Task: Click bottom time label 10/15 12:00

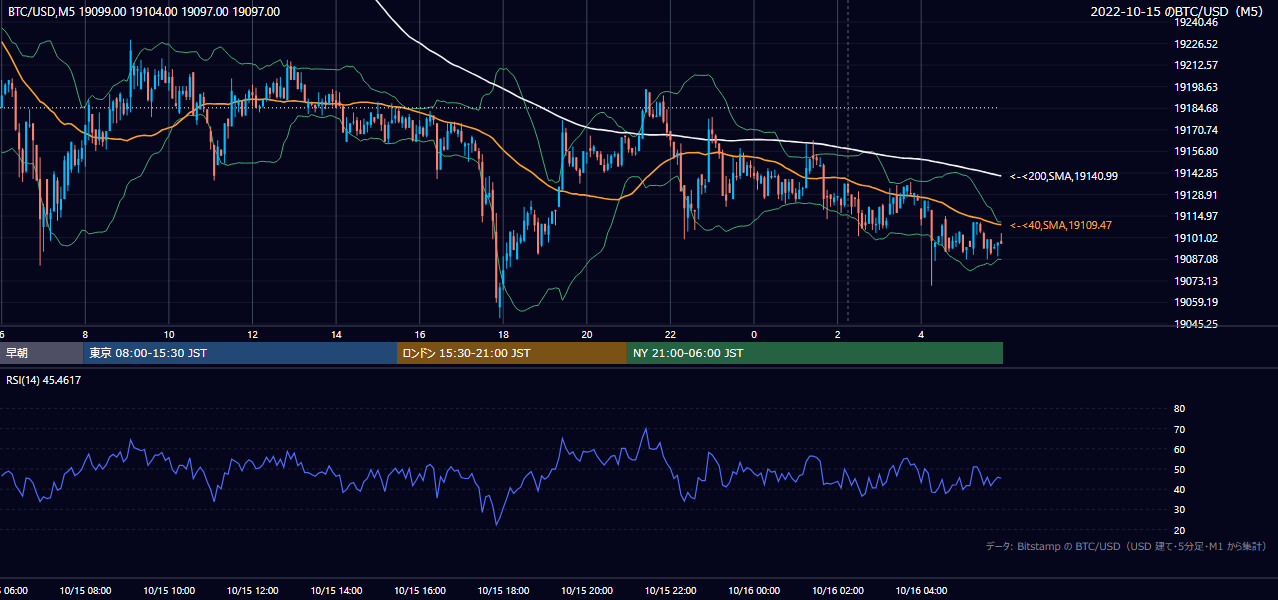Action: (x=252, y=591)
